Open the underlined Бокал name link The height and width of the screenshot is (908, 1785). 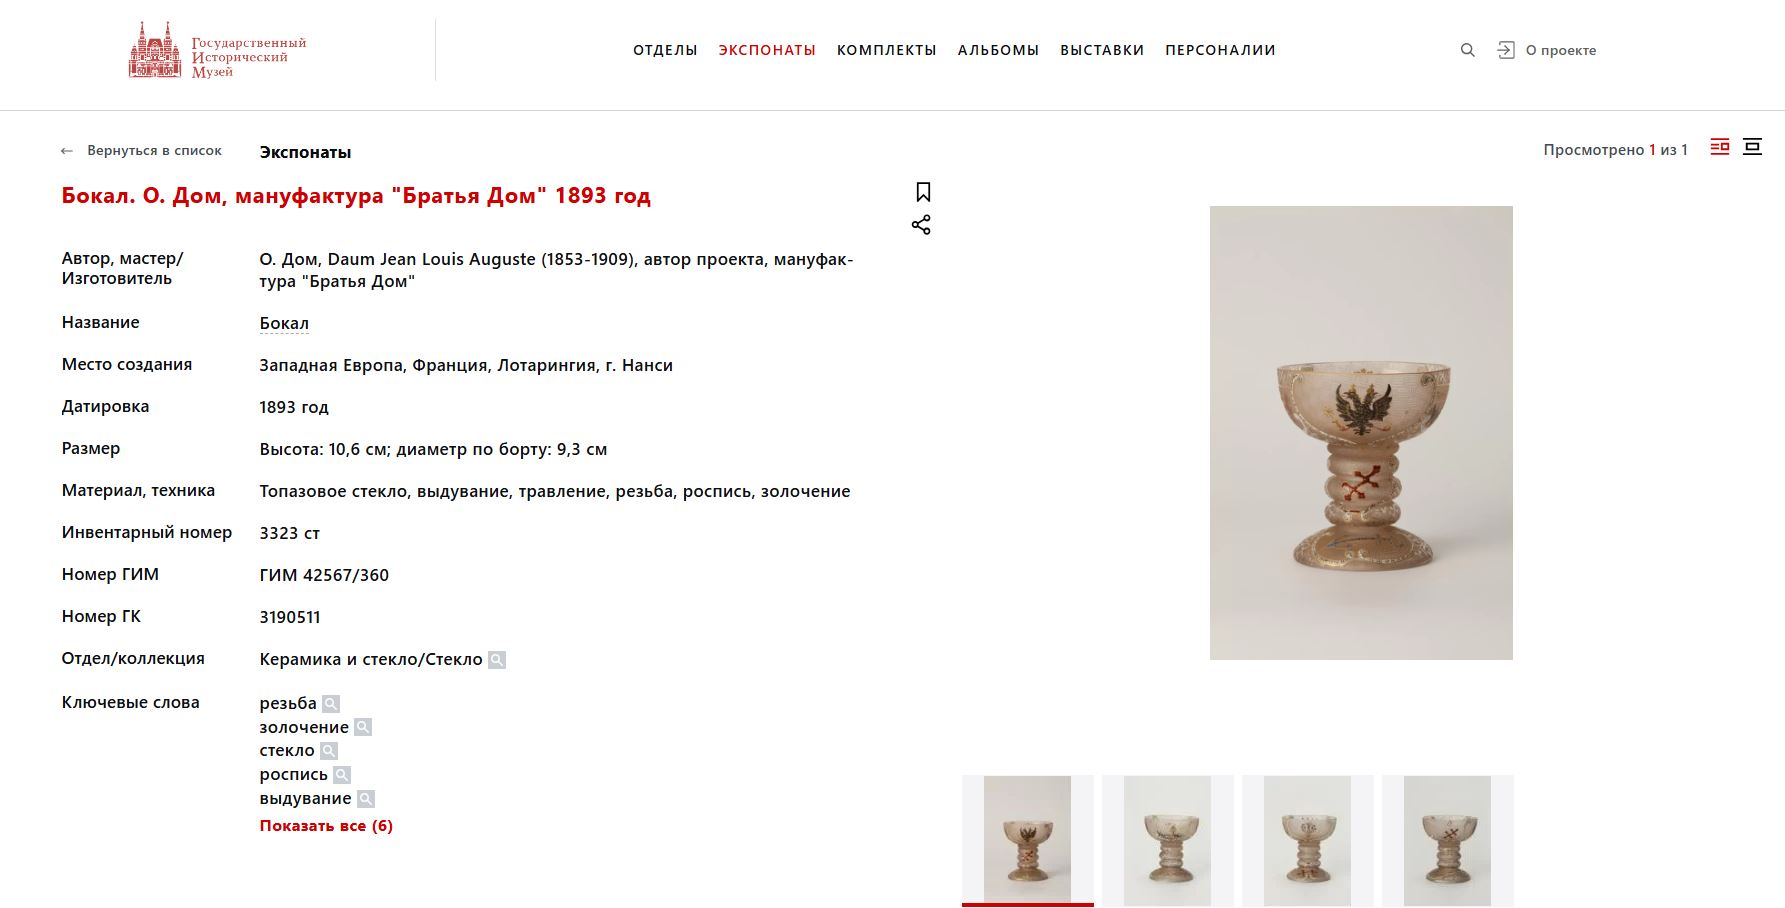[284, 323]
